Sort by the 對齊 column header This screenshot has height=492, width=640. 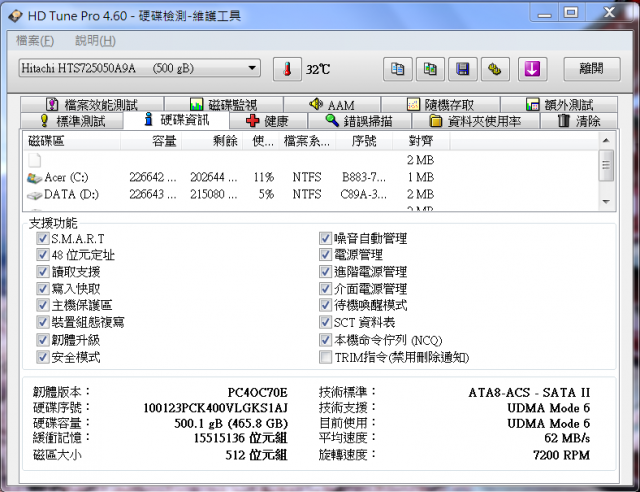coord(421,141)
